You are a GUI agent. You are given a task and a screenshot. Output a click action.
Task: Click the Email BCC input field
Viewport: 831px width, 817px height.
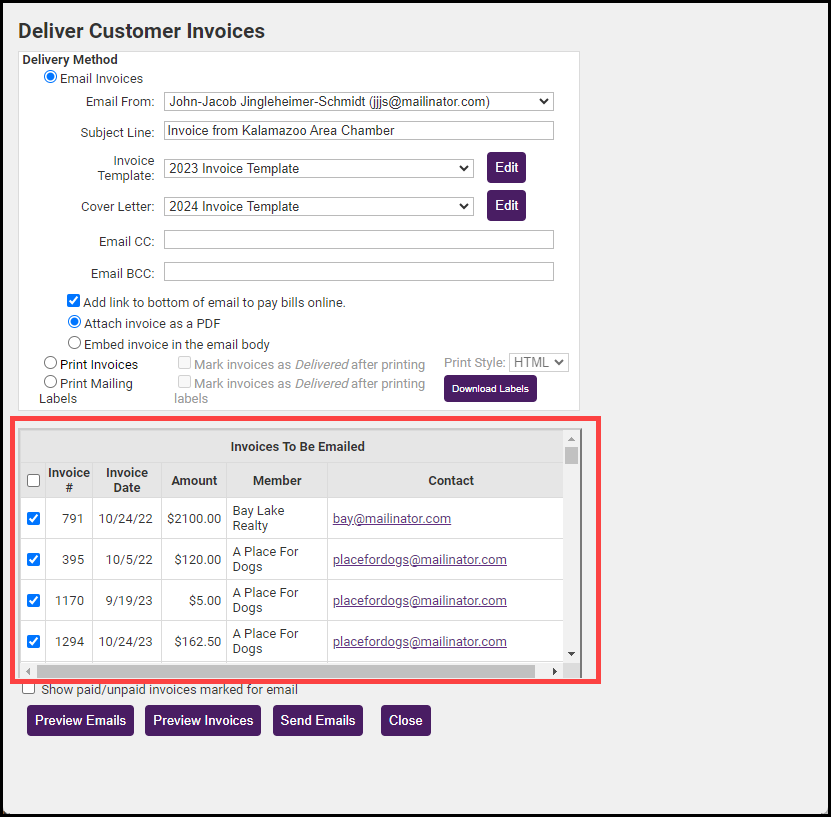coord(358,272)
